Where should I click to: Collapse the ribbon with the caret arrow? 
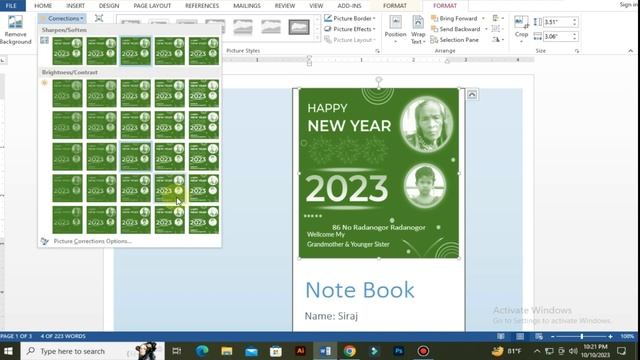(x=631, y=51)
